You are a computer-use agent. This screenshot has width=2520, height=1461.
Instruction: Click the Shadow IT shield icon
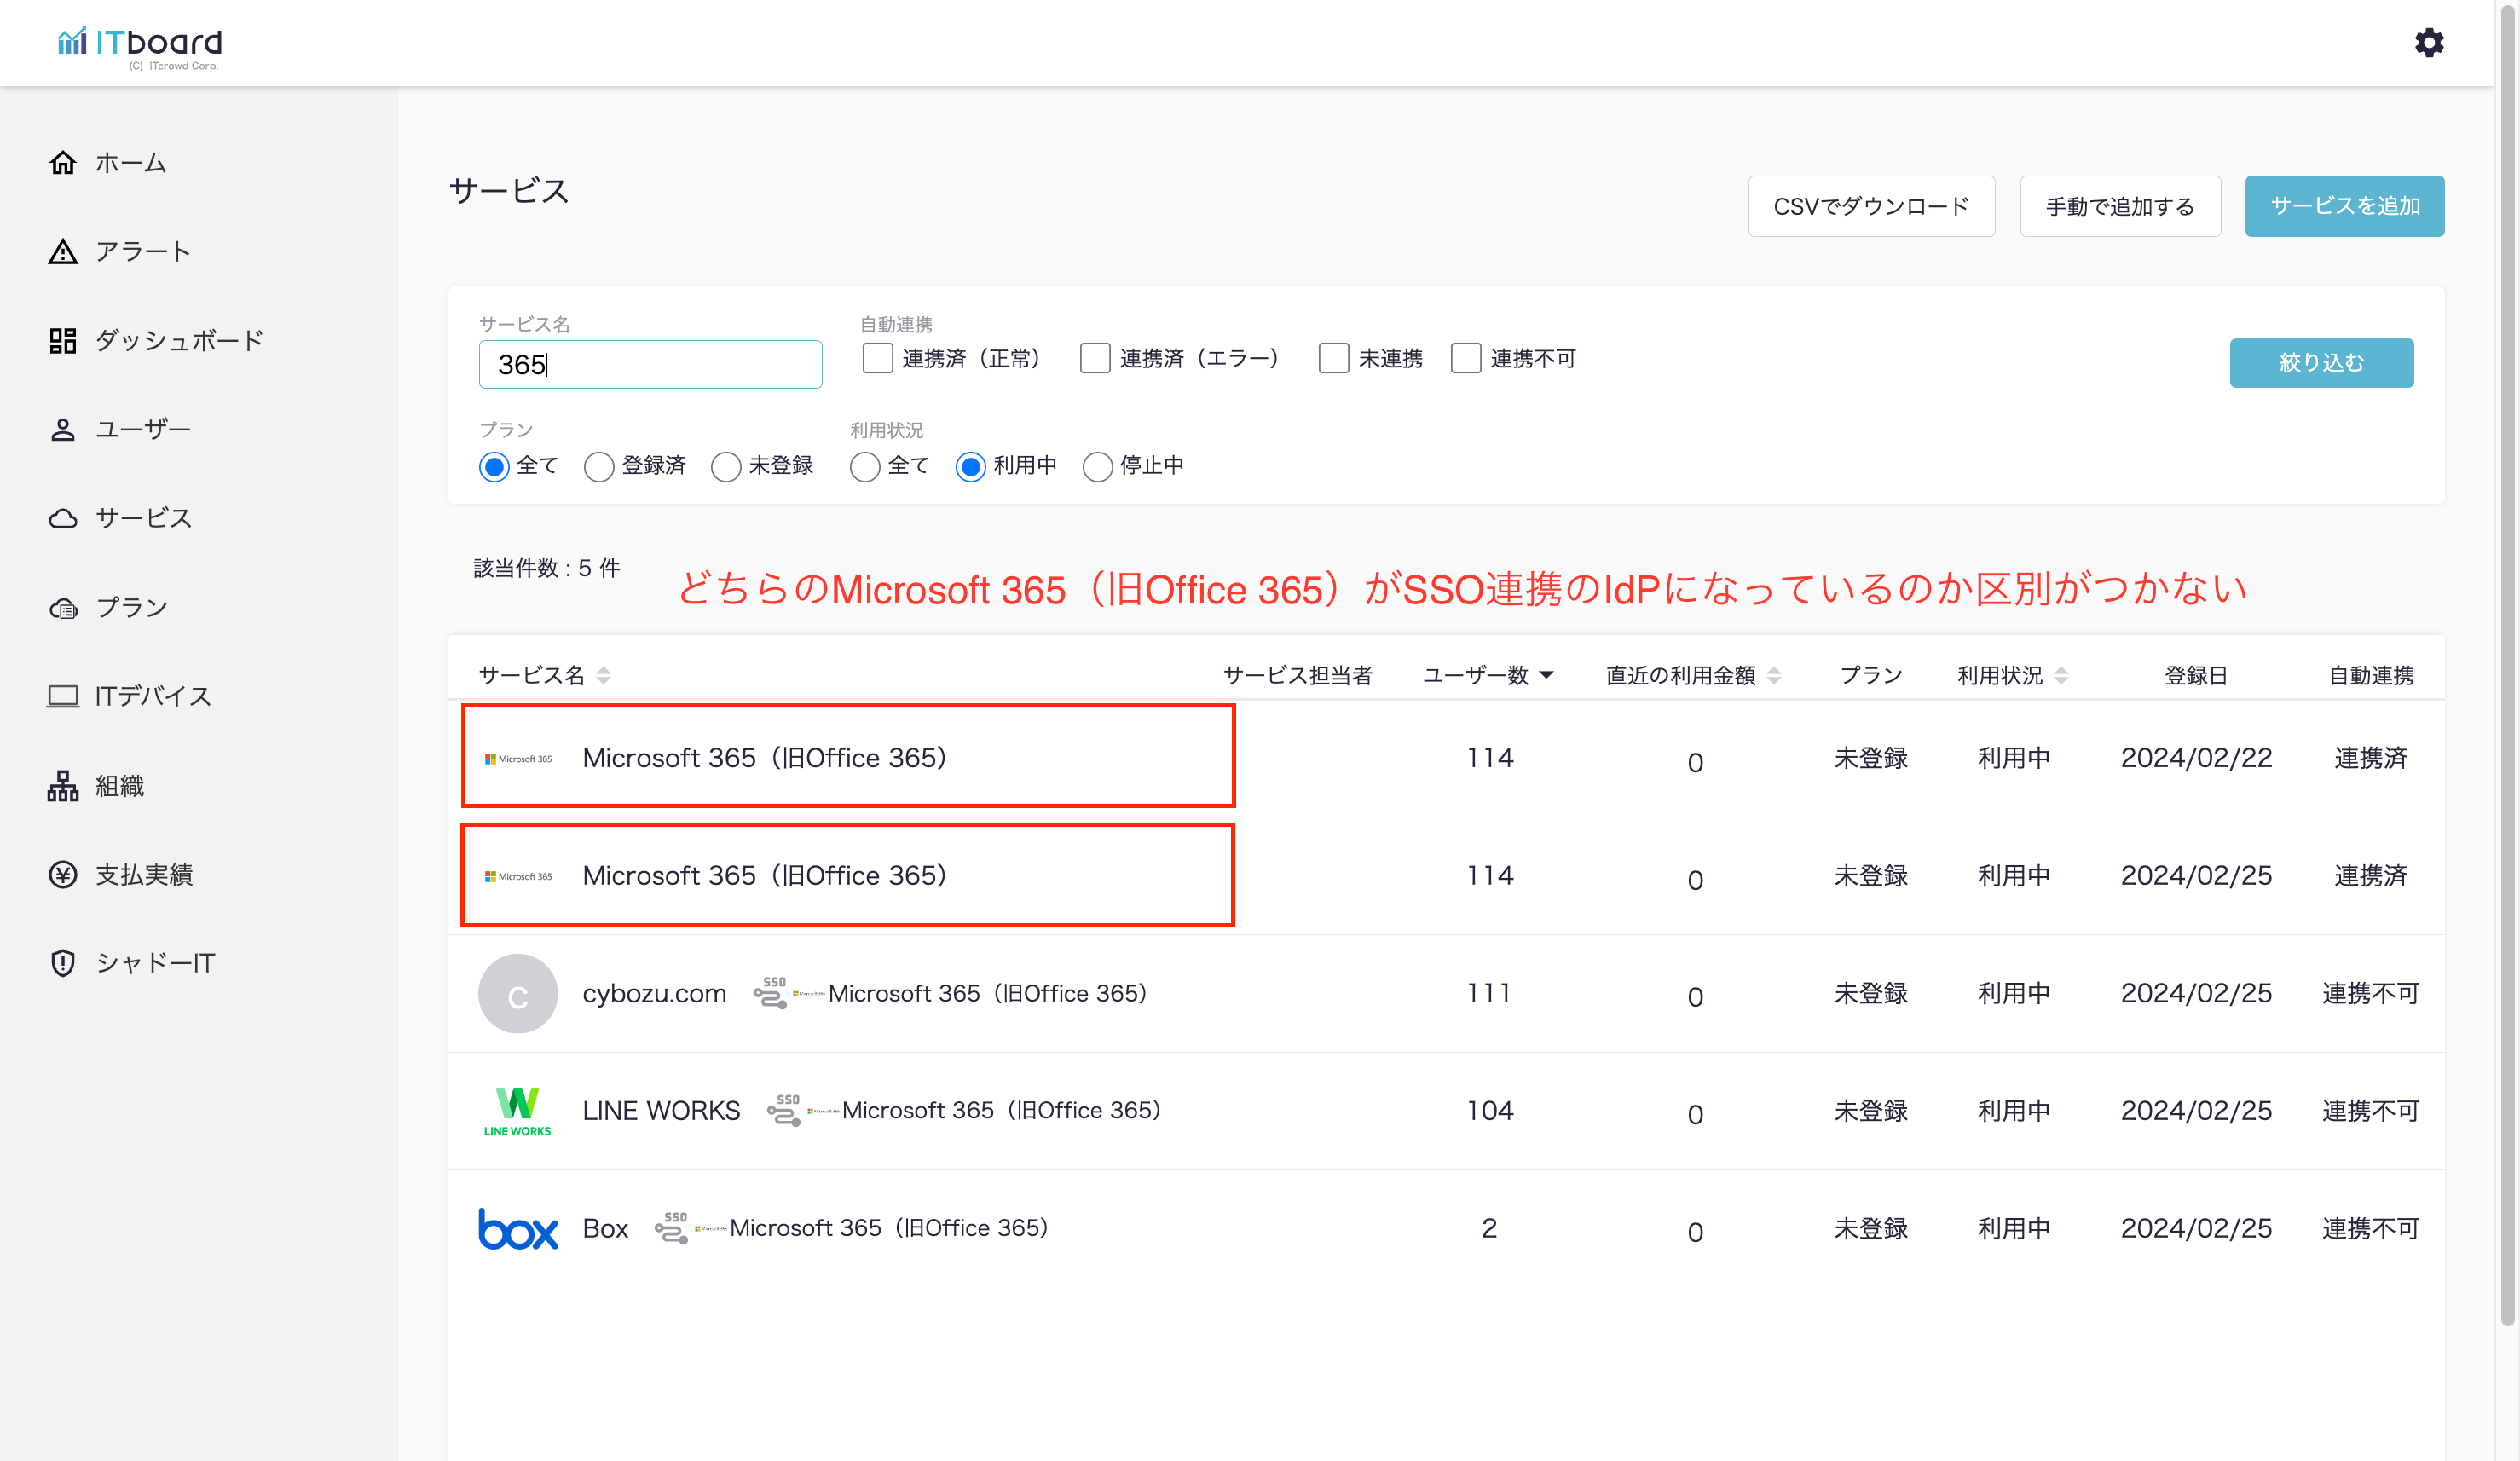(63, 962)
